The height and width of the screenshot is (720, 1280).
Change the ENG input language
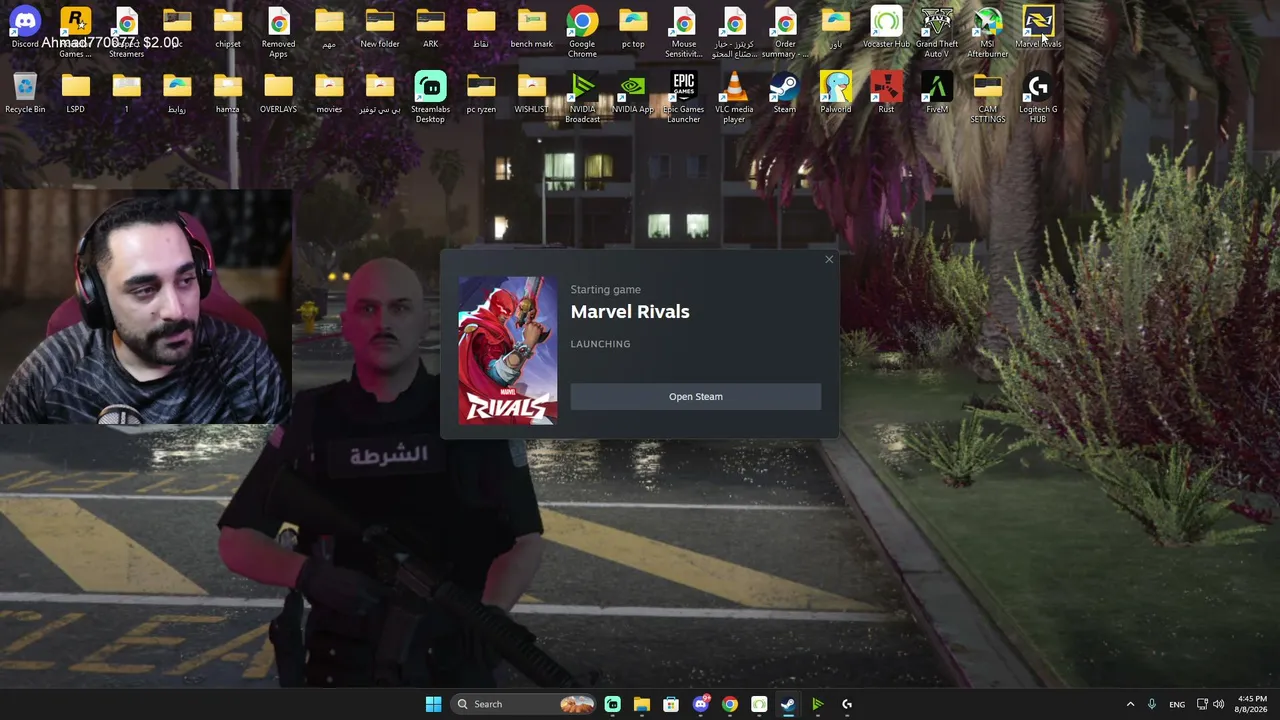[1177, 704]
